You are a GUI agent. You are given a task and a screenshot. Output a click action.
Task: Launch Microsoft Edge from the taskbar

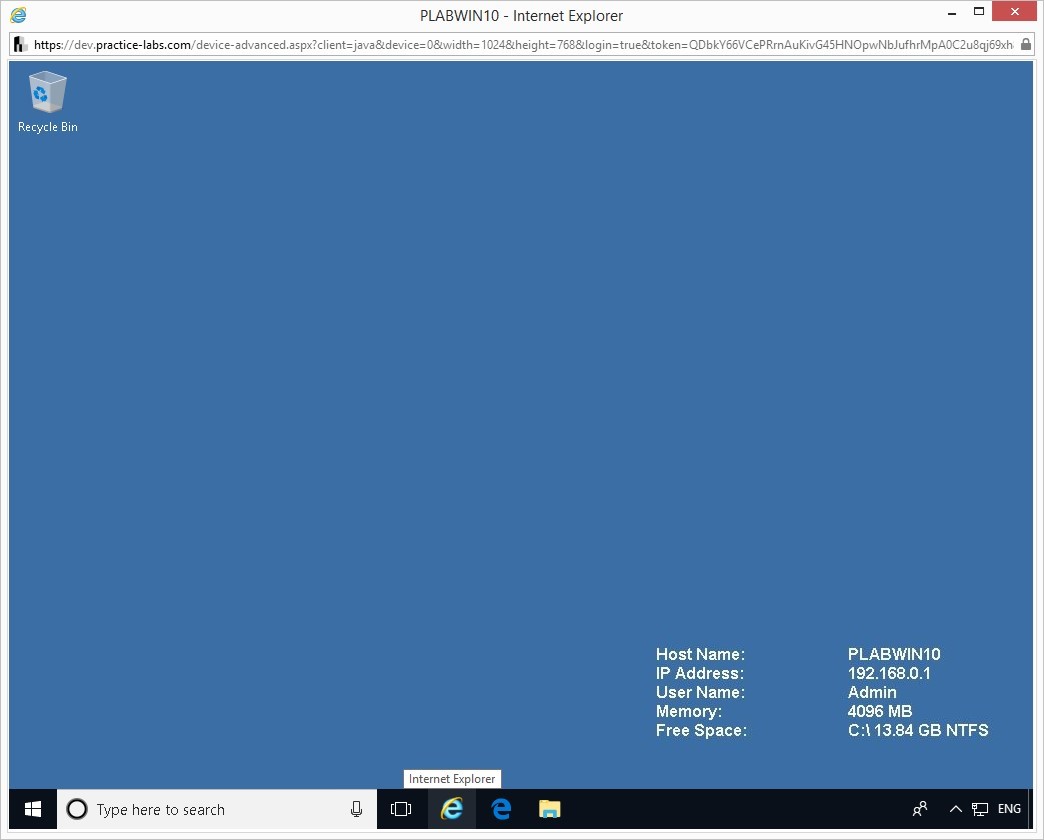501,809
